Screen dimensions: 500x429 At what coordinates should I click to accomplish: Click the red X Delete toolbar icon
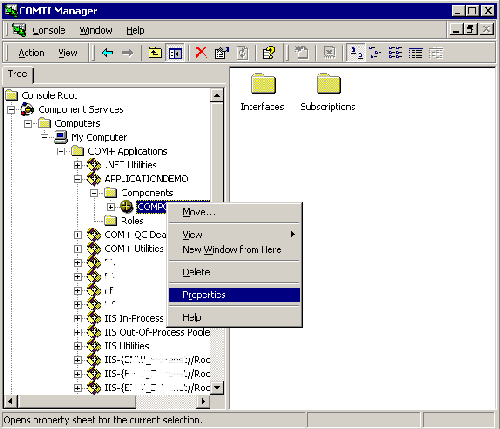(x=201, y=53)
